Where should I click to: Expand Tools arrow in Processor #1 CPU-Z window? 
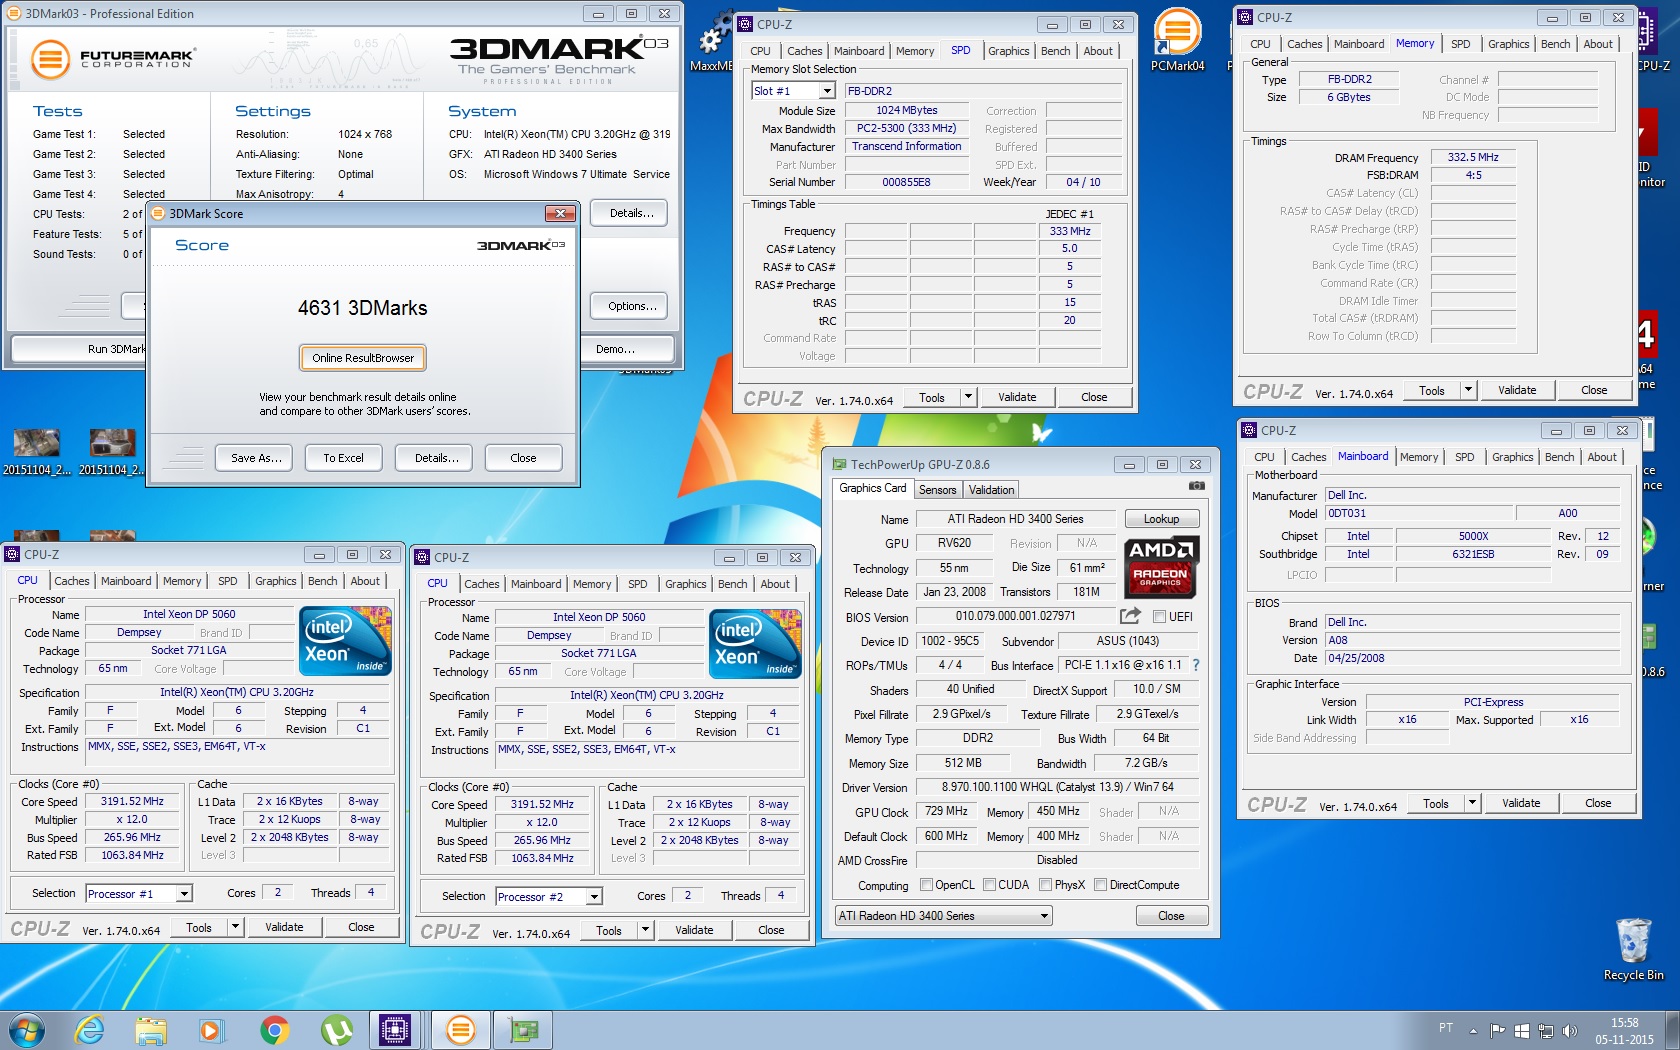[x=236, y=927]
